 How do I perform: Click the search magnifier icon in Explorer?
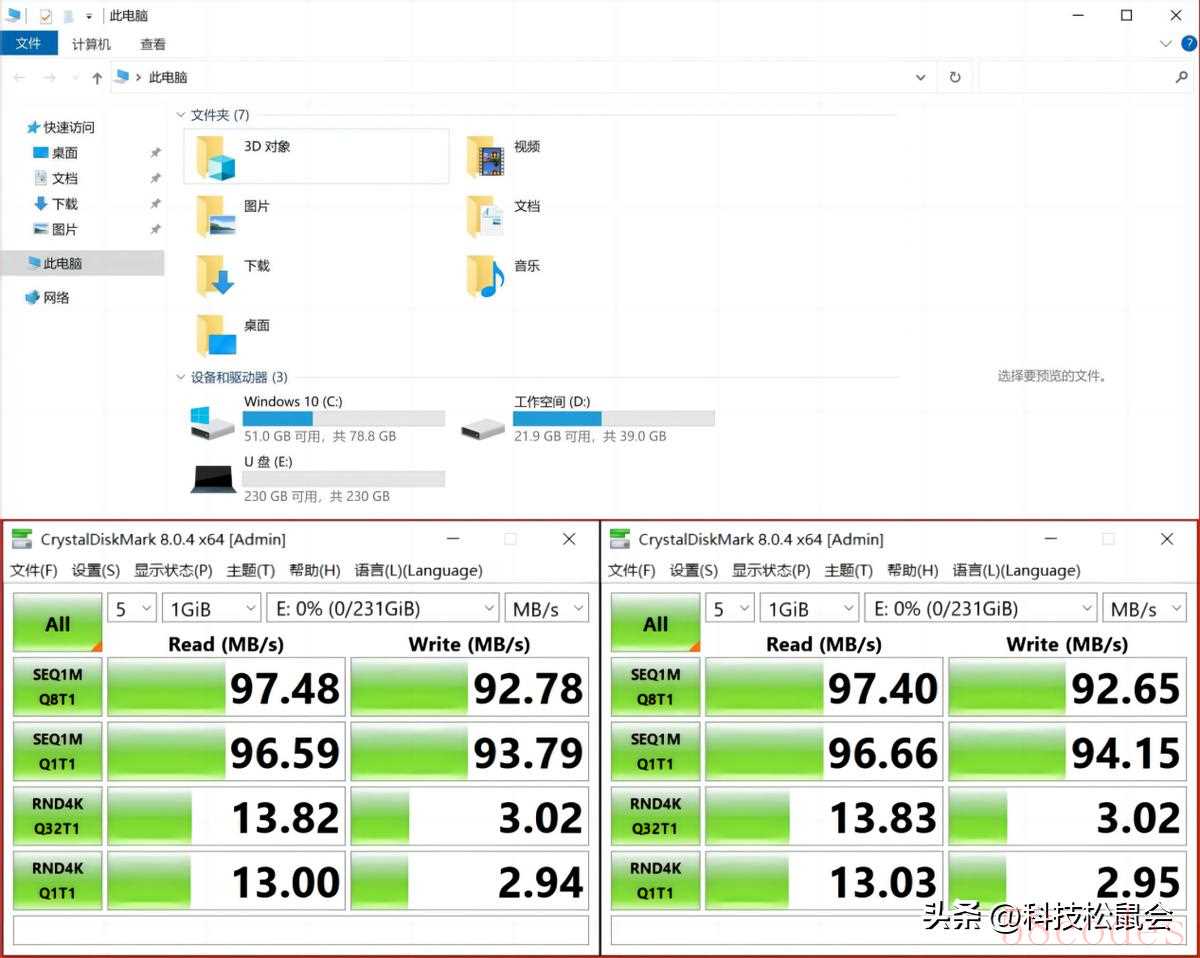click(x=1181, y=77)
